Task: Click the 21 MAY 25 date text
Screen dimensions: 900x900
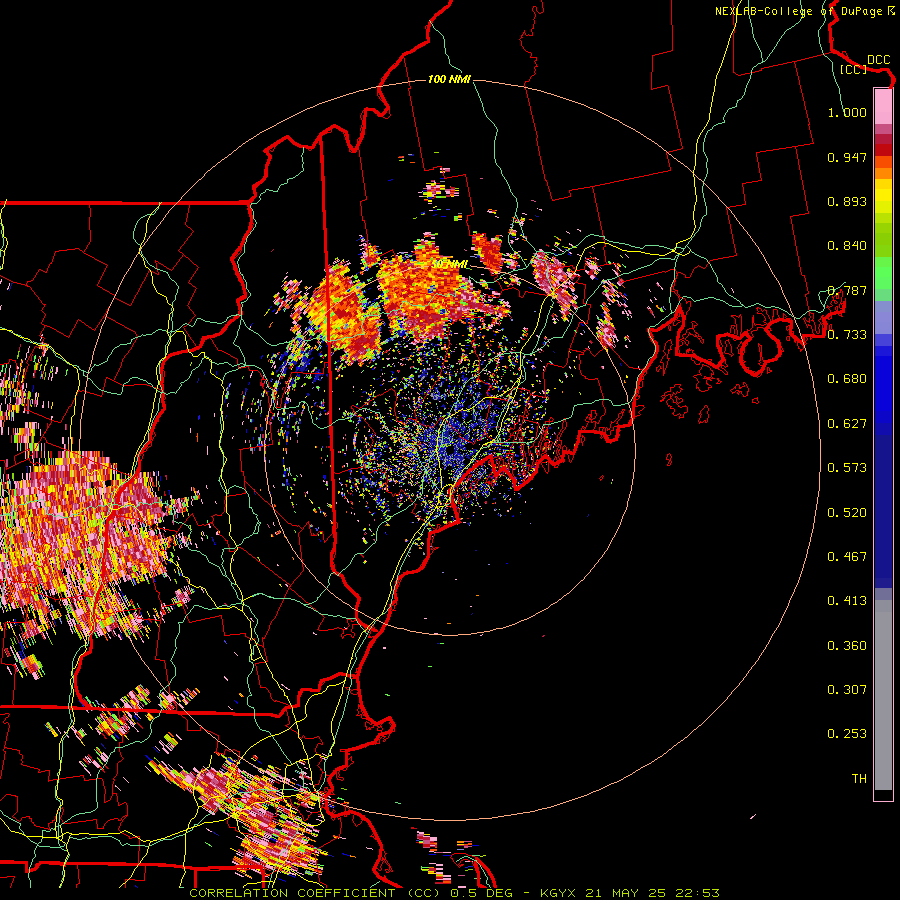Action: [626, 893]
